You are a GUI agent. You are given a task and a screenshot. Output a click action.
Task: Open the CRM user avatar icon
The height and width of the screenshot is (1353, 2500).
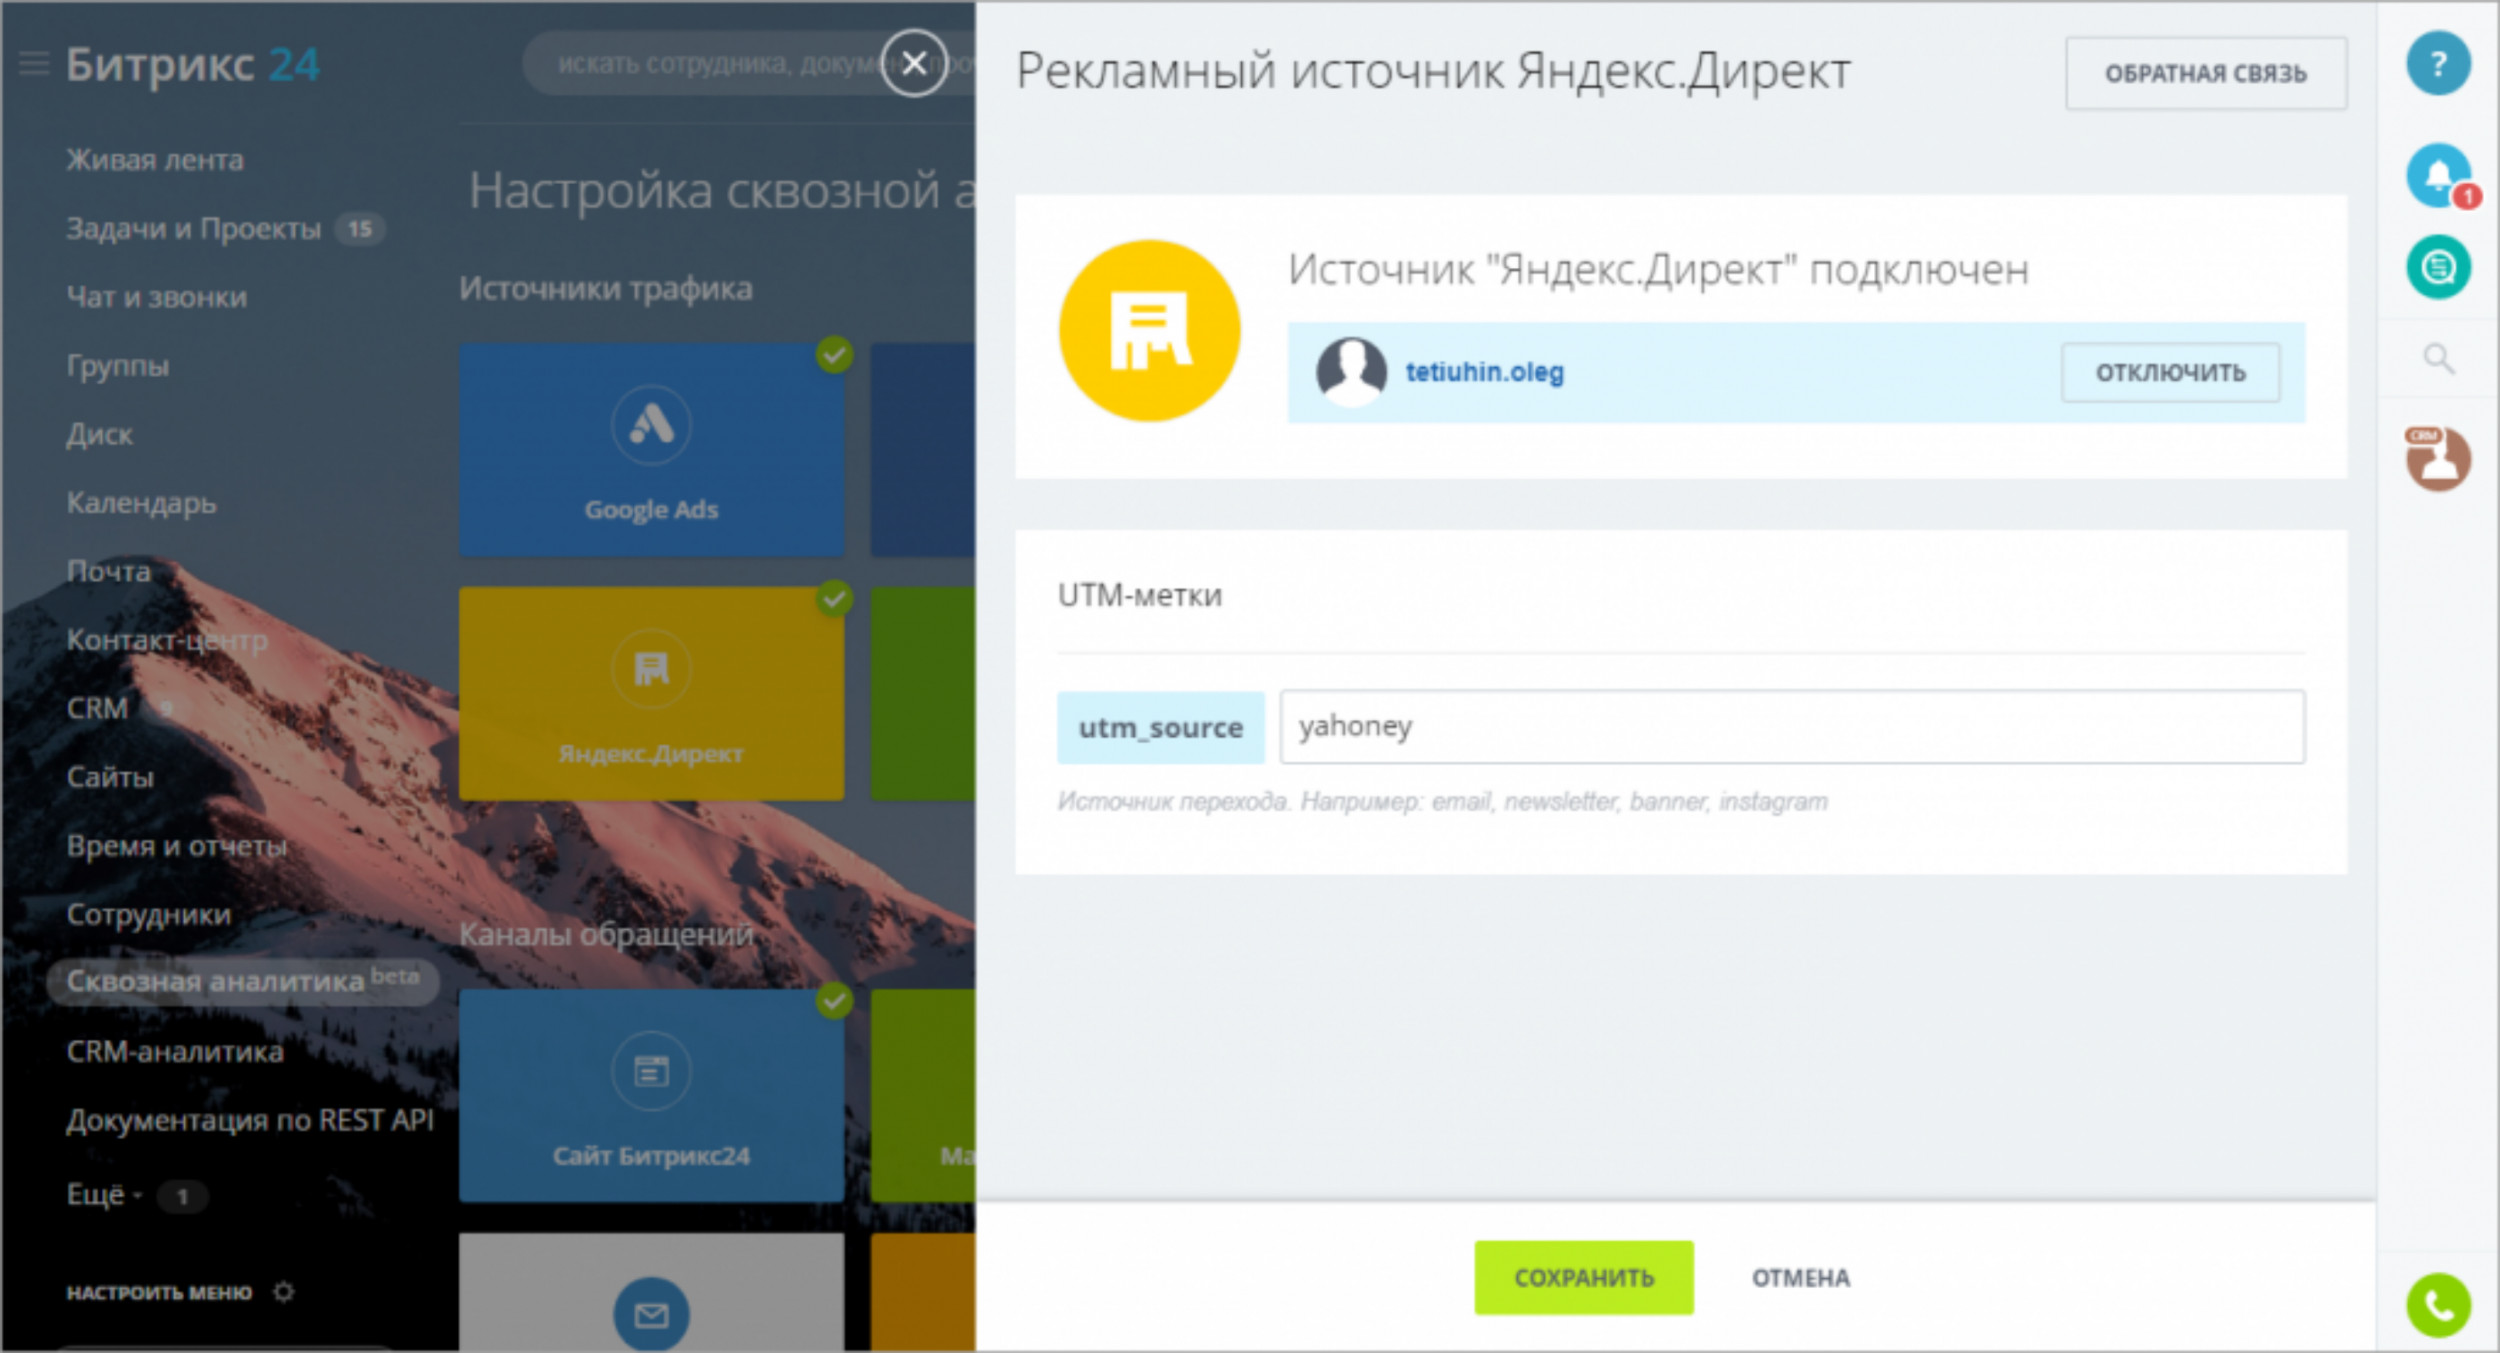tap(2437, 459)
